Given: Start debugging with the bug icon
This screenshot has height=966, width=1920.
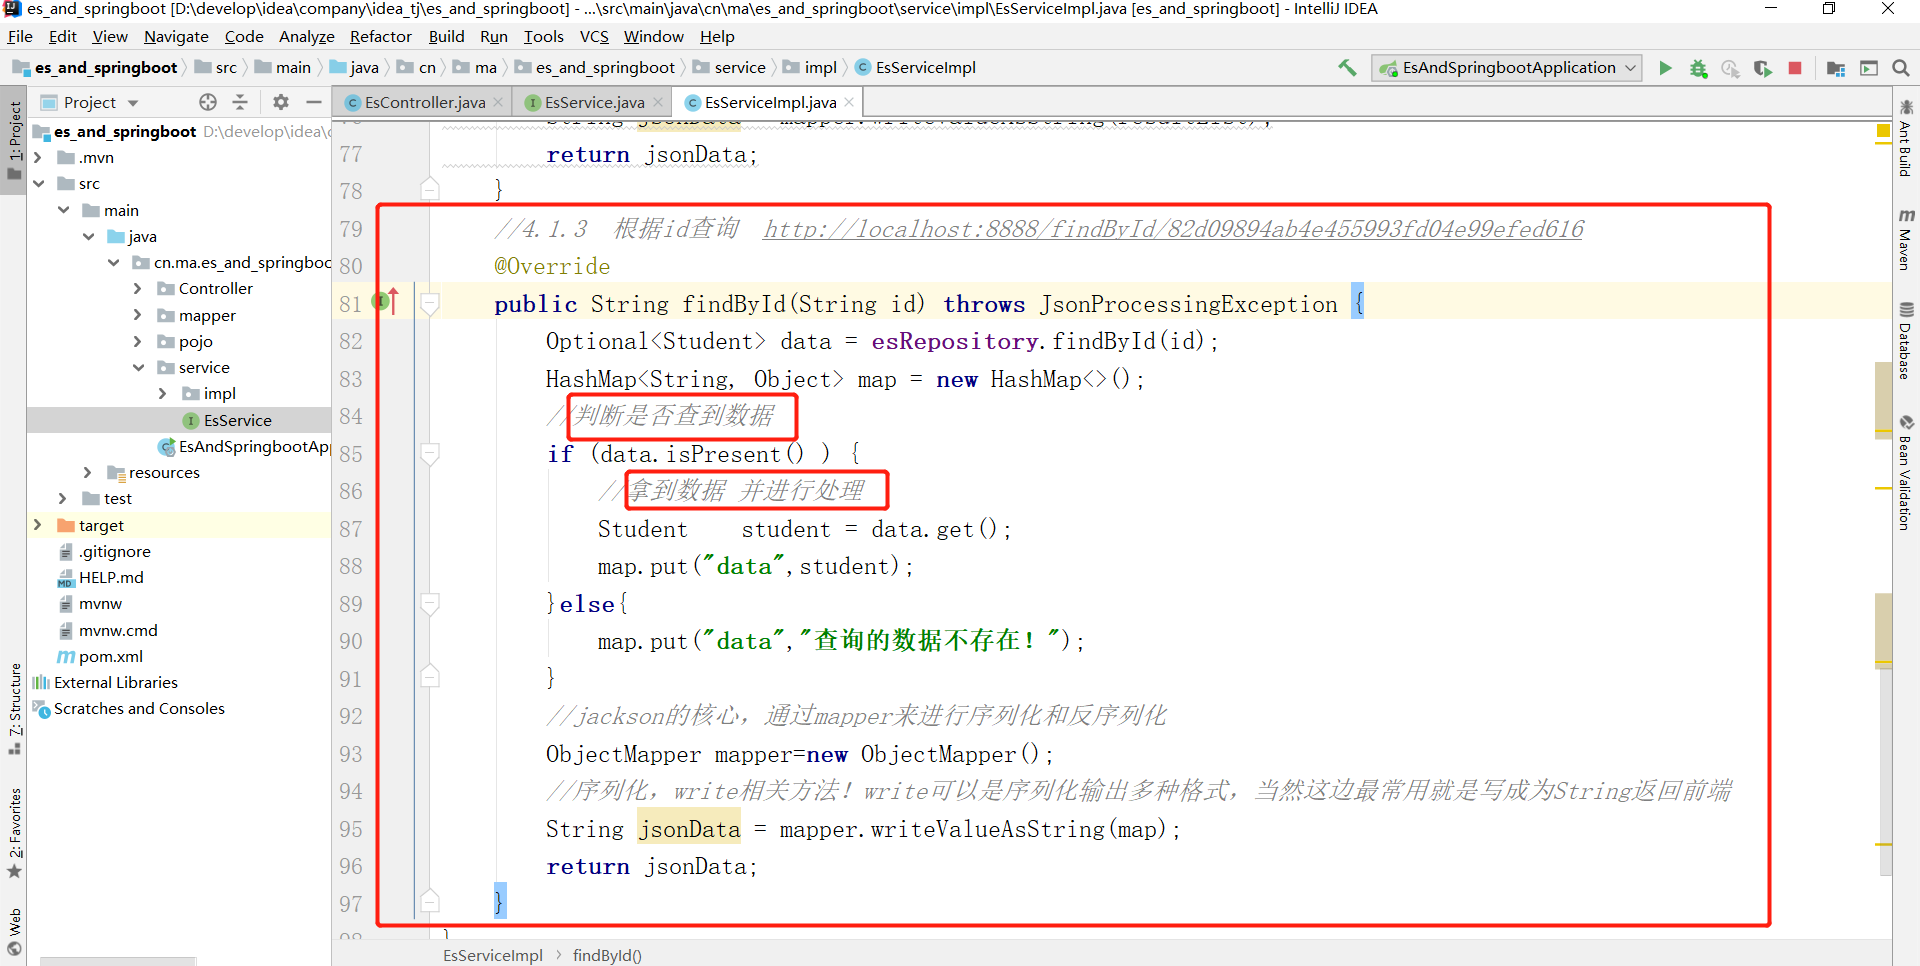Looking at the screenshot, I should click(x=1698, y=68).
